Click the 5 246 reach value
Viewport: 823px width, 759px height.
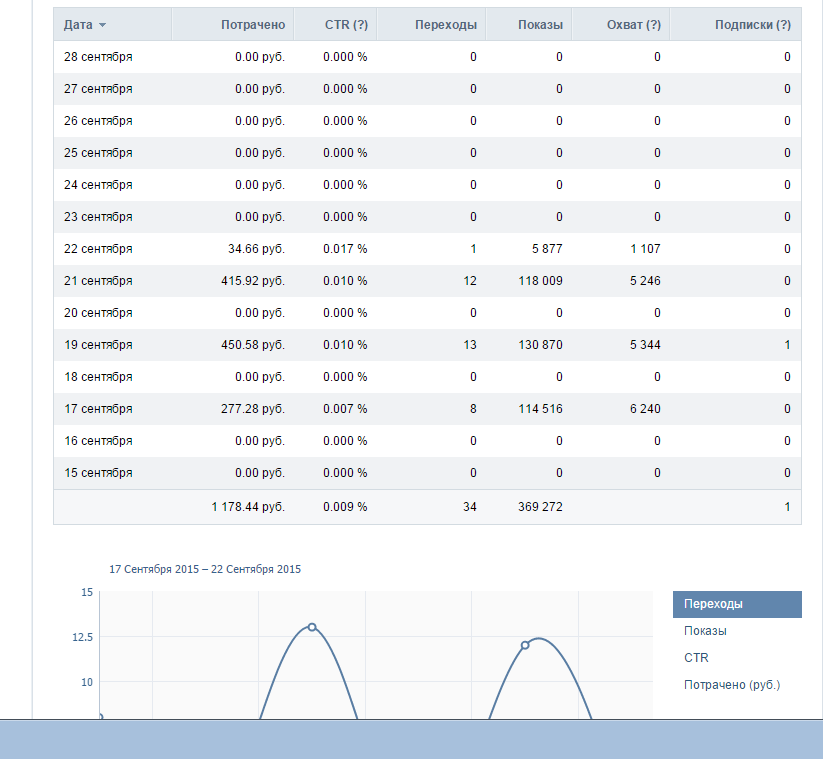tap(646, 281)
